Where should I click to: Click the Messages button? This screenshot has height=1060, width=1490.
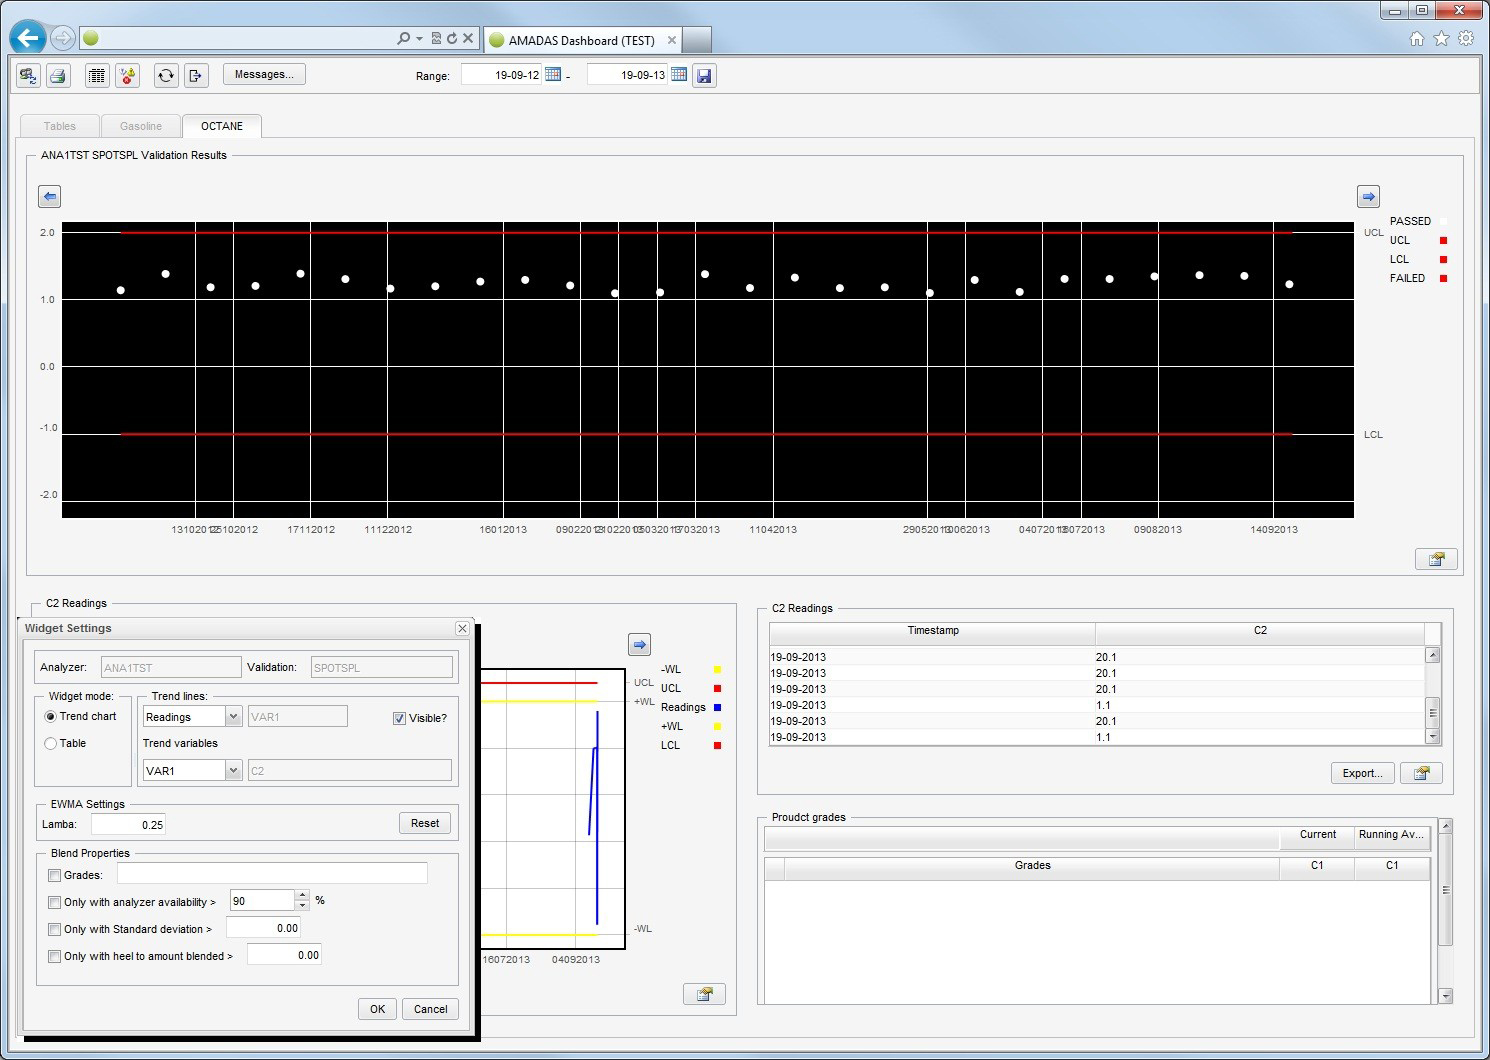point(263,73)
